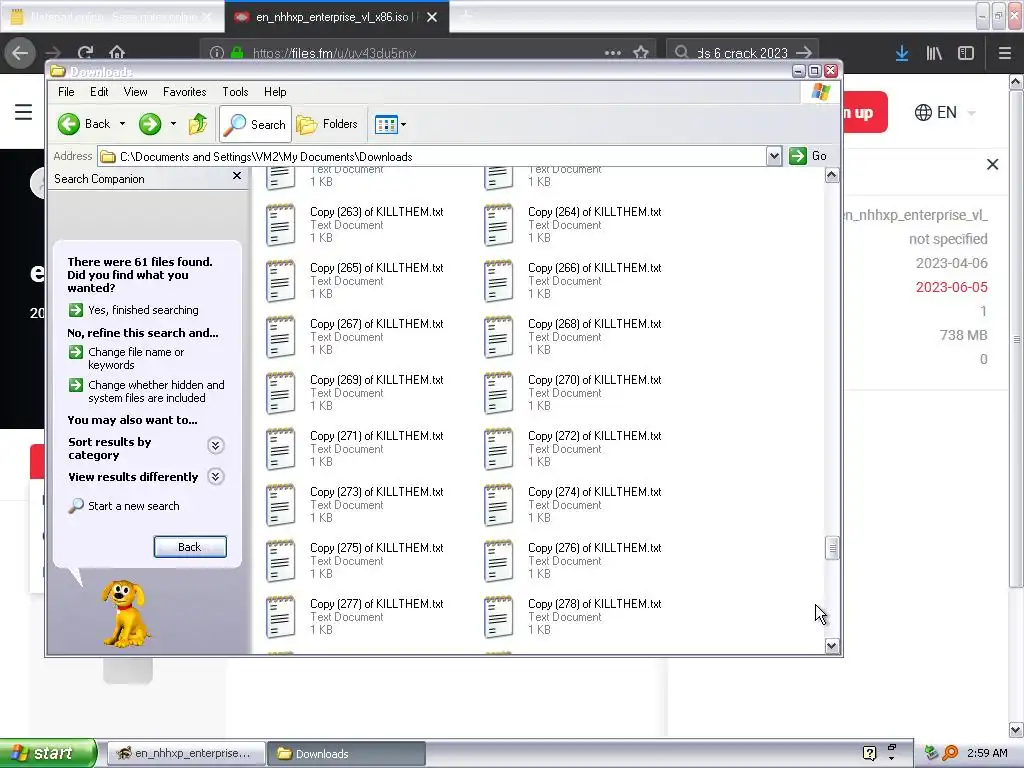Click the Downloads taskbar button
Image resolution: width=1024 pixels, height=768 pixels.
click(x=346, y=754)
